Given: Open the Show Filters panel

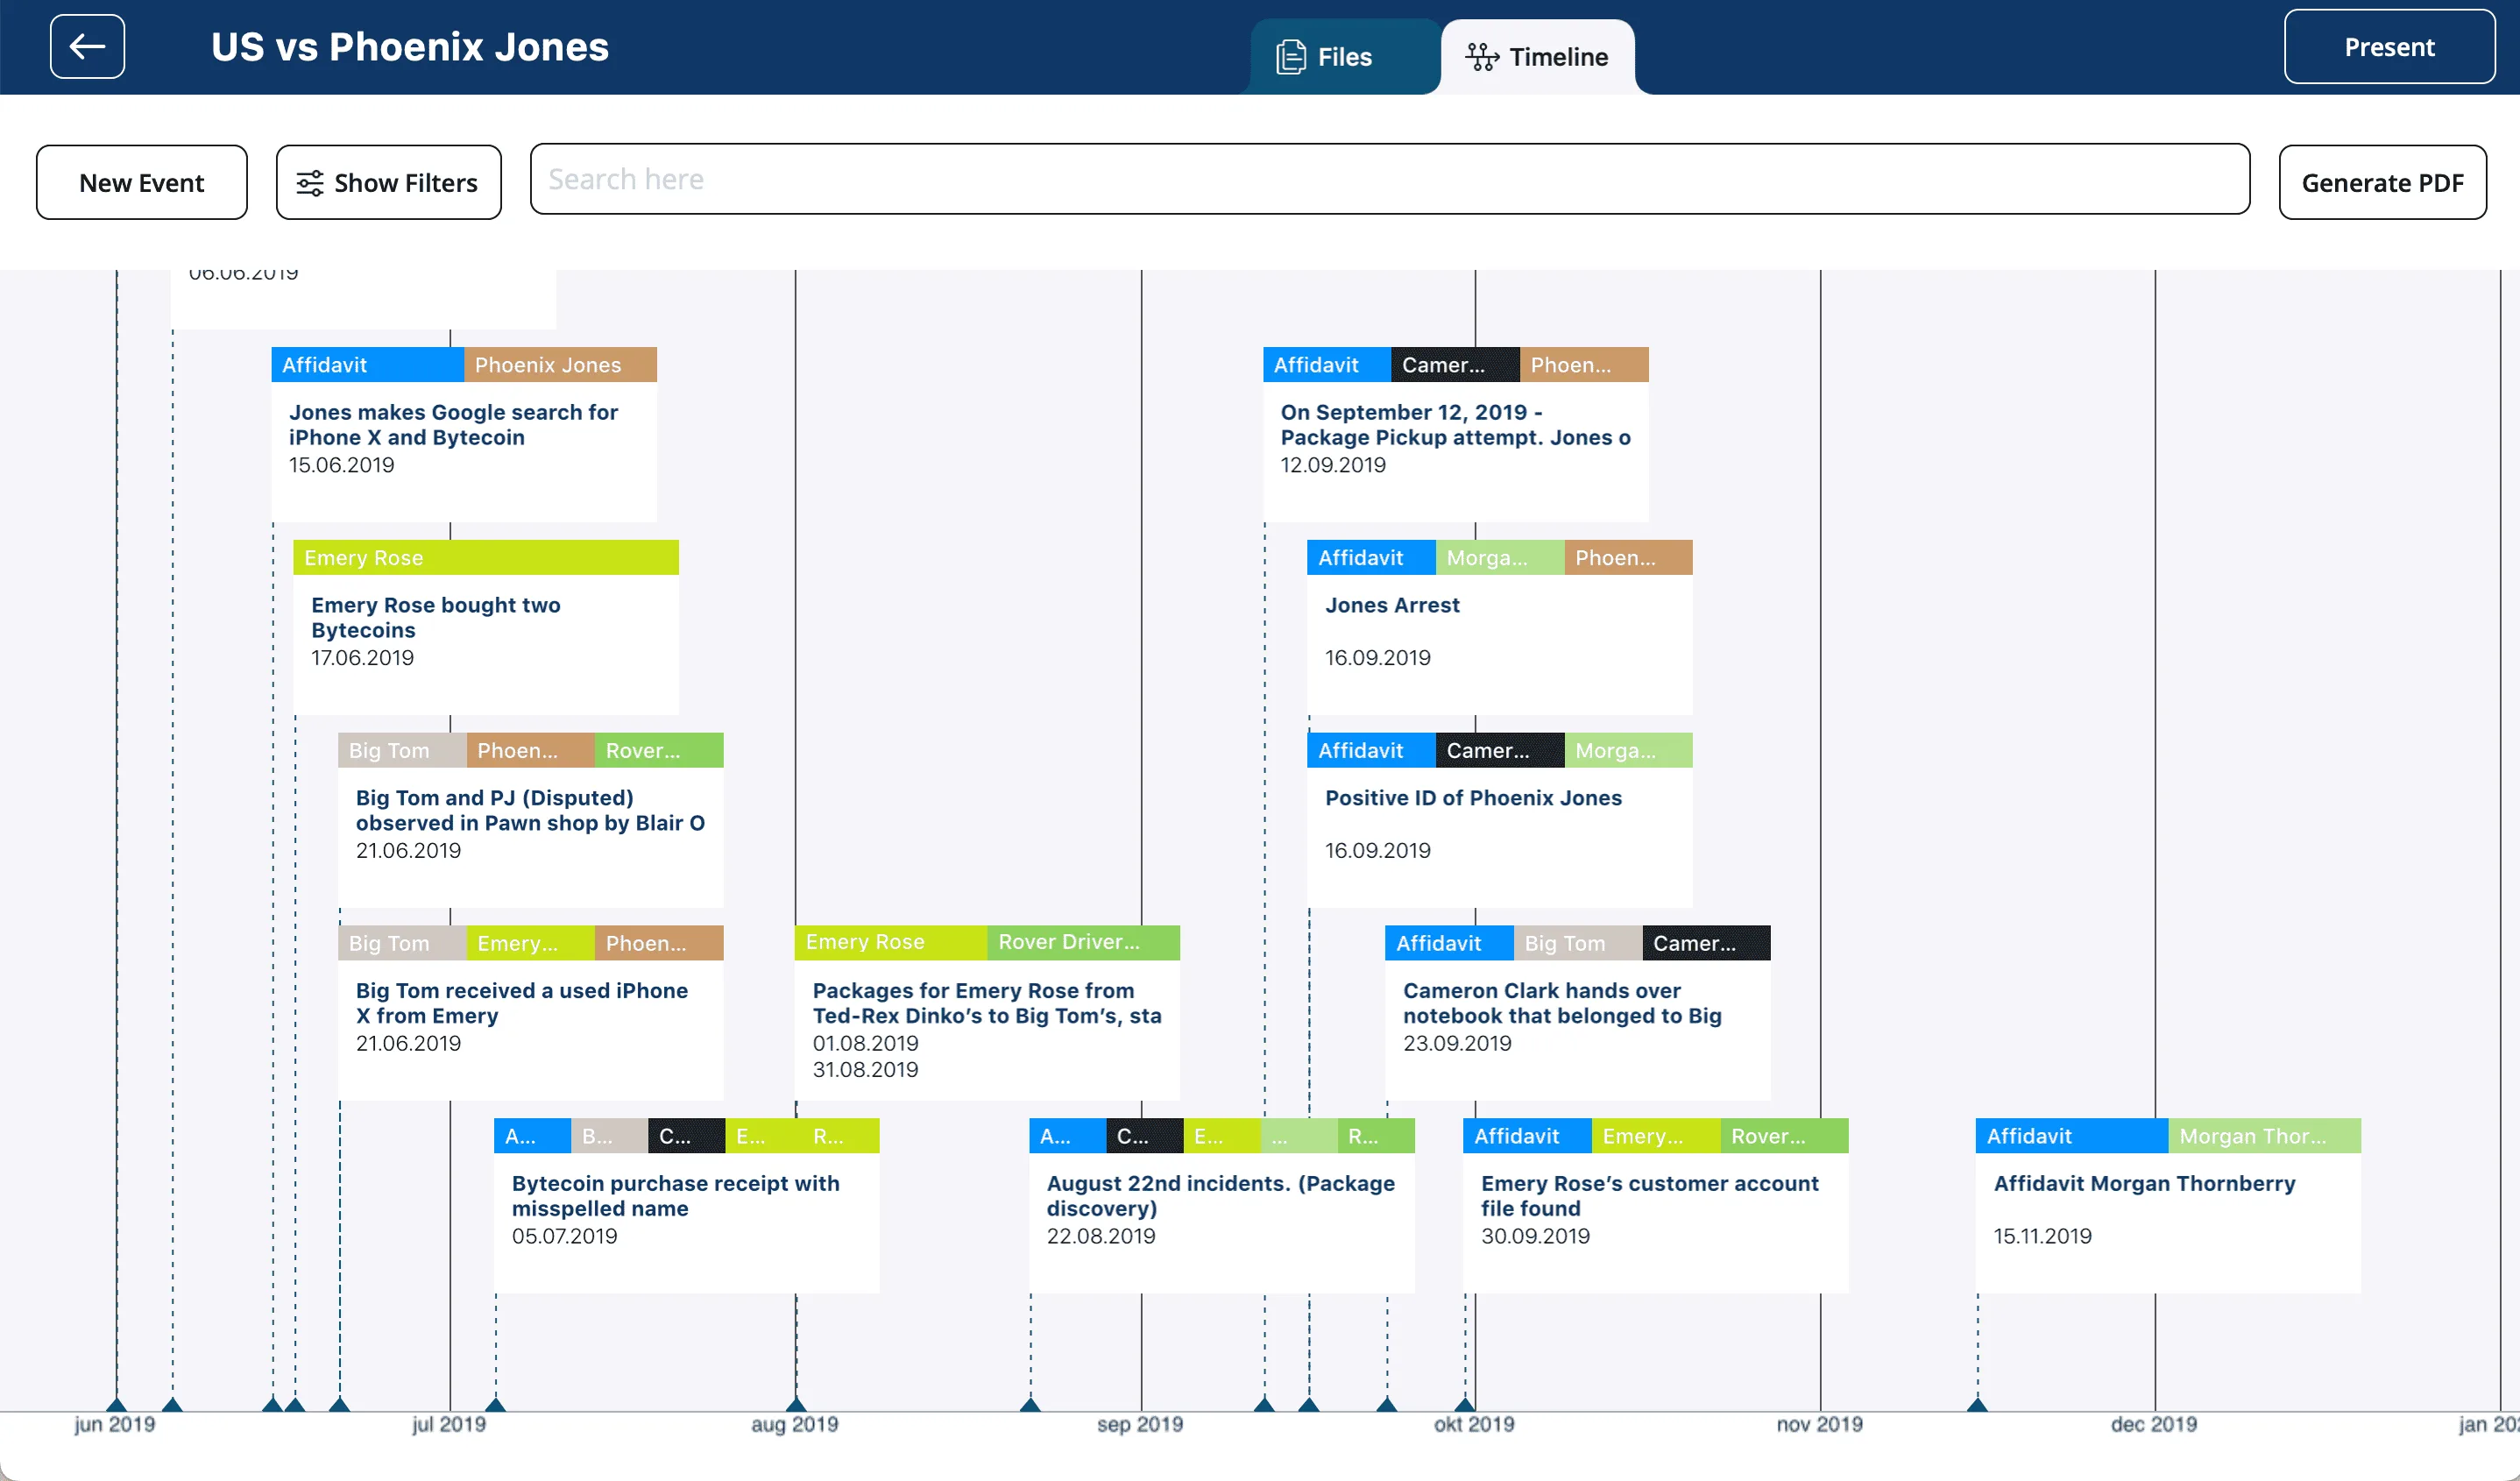Looking at the screenshot, I should (x=388, y=182).
